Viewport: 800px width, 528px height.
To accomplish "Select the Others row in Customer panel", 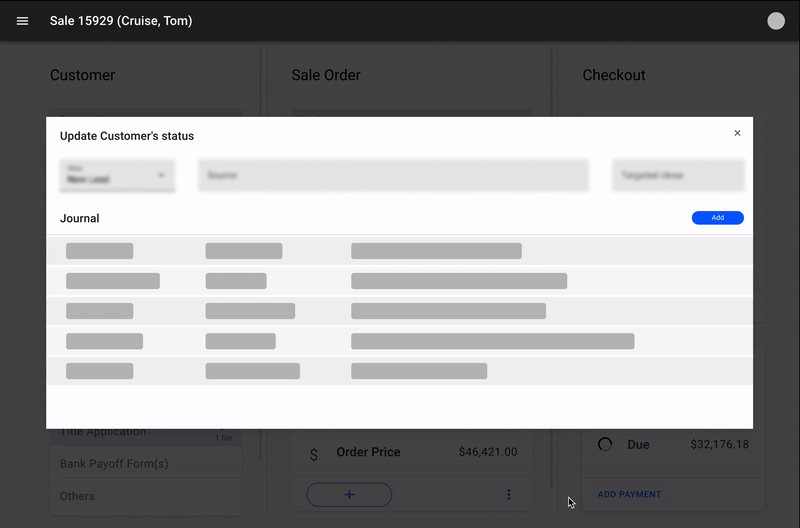I will tap(146, 496).
